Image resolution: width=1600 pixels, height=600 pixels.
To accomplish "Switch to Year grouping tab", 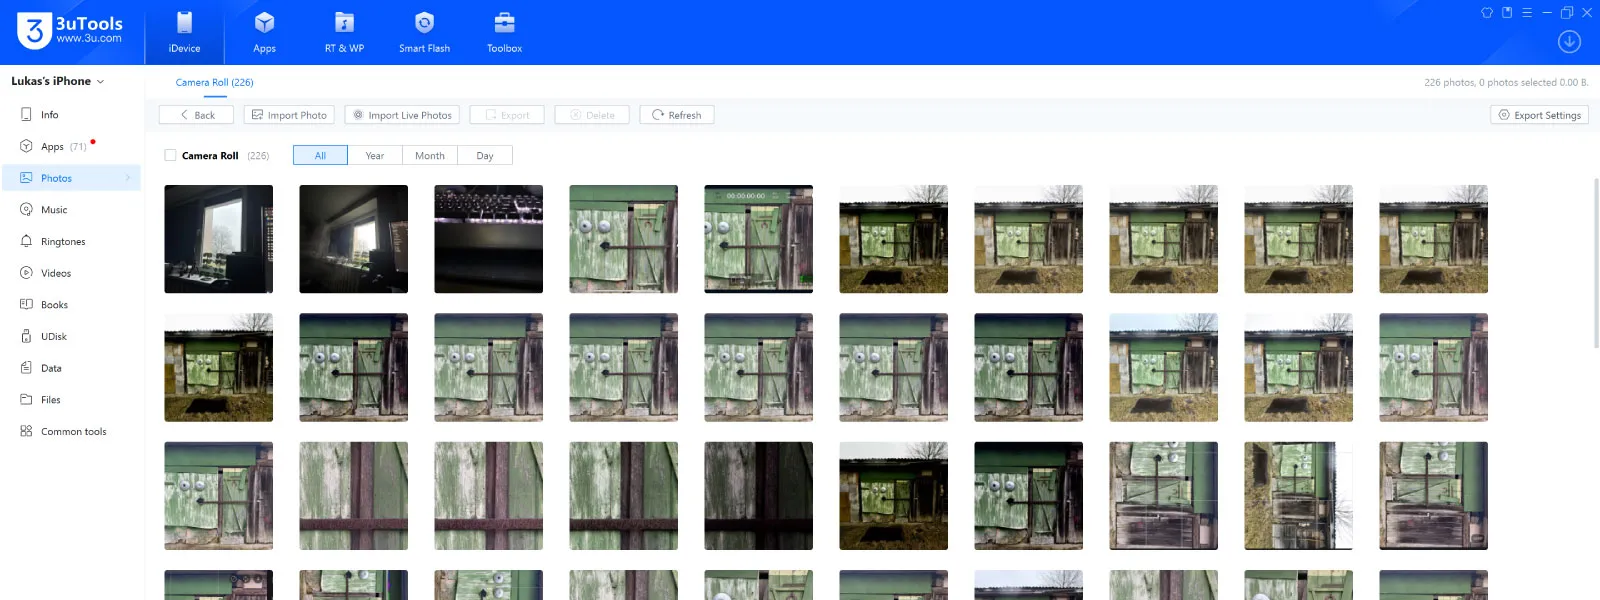I will [x=375, y=155].
